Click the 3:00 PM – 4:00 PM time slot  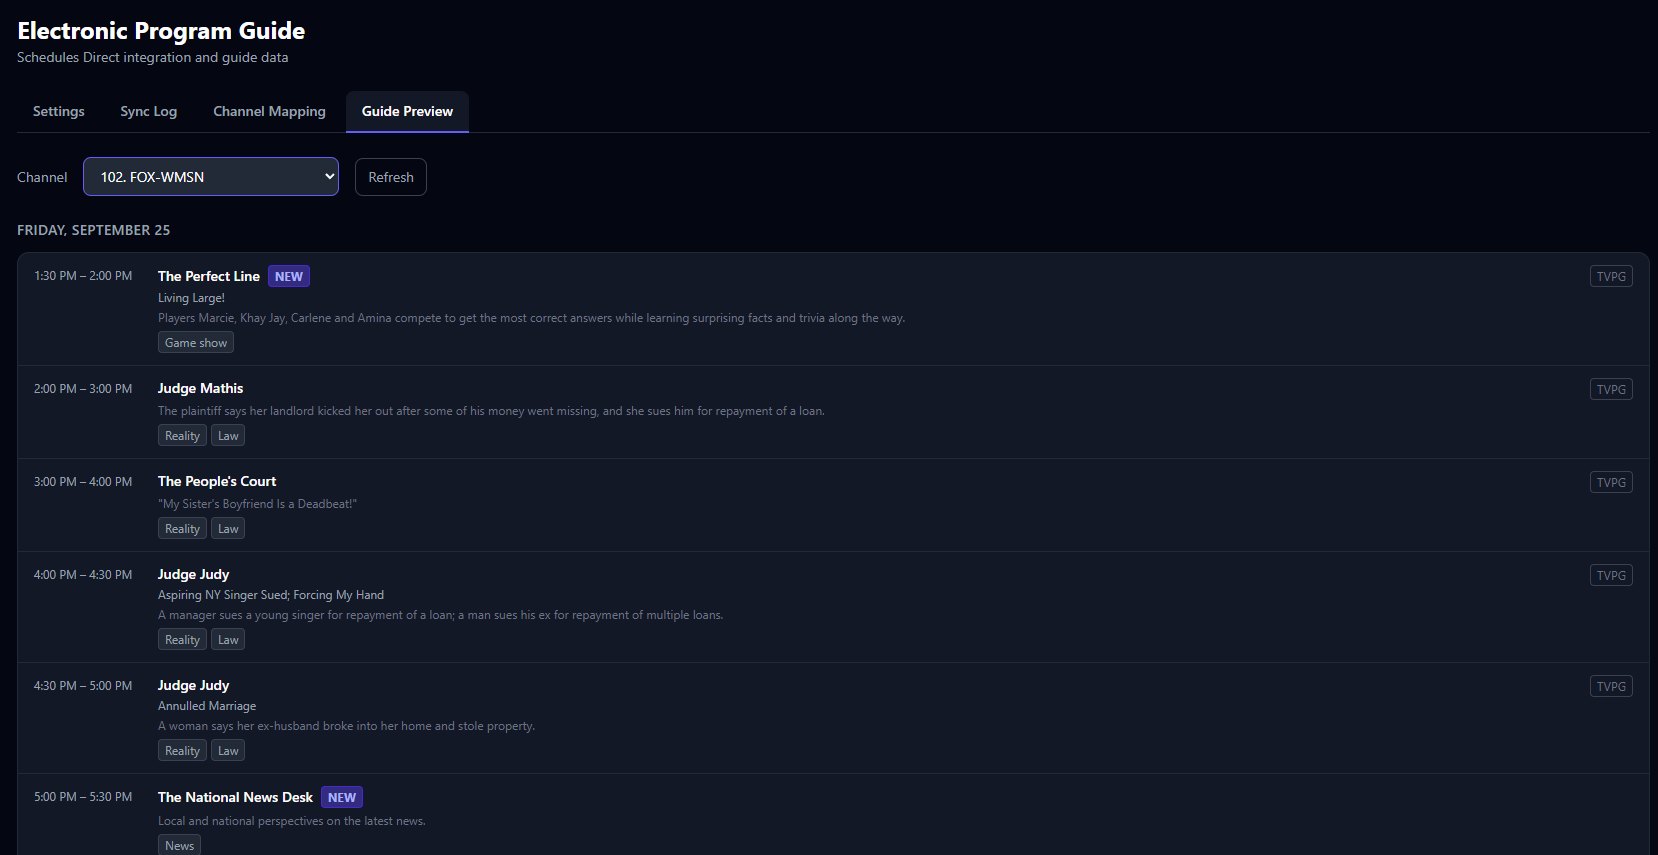pyautogui.click(x=83, y=482)
